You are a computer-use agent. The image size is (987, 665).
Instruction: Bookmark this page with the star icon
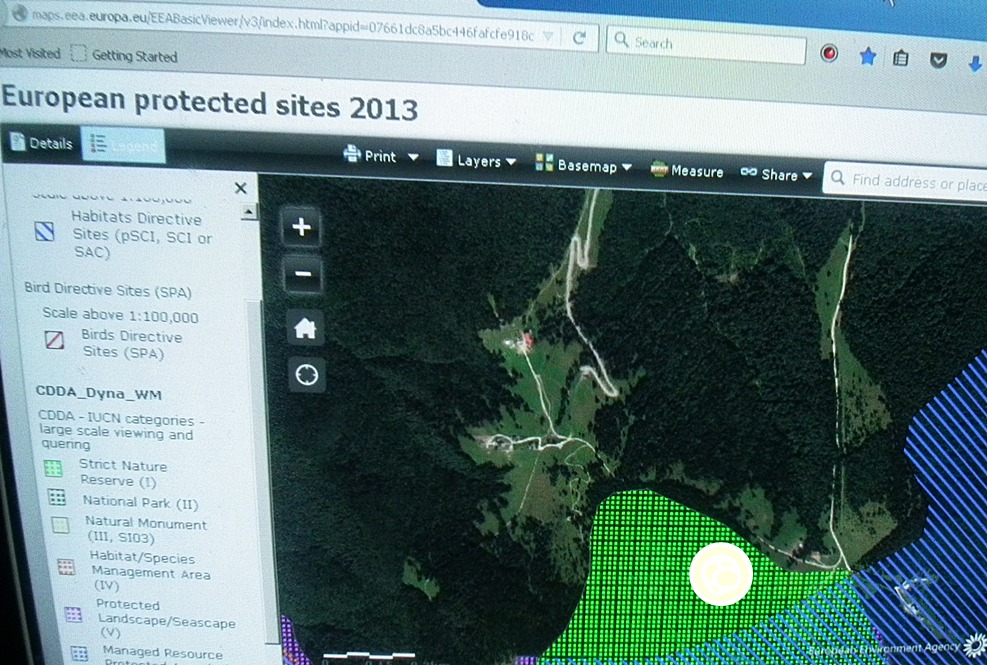(x=867, y=57)
